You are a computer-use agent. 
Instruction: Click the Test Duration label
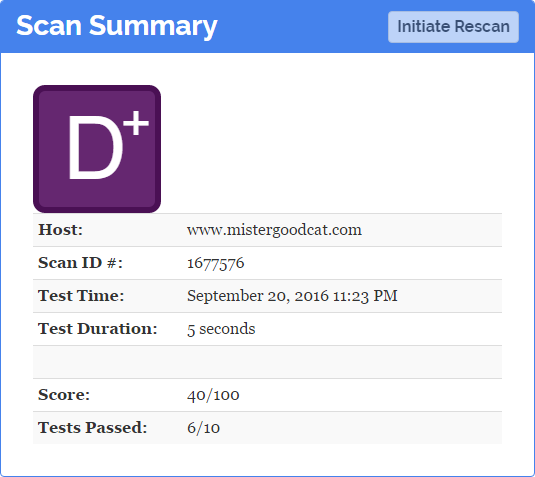tap(98, 329)
